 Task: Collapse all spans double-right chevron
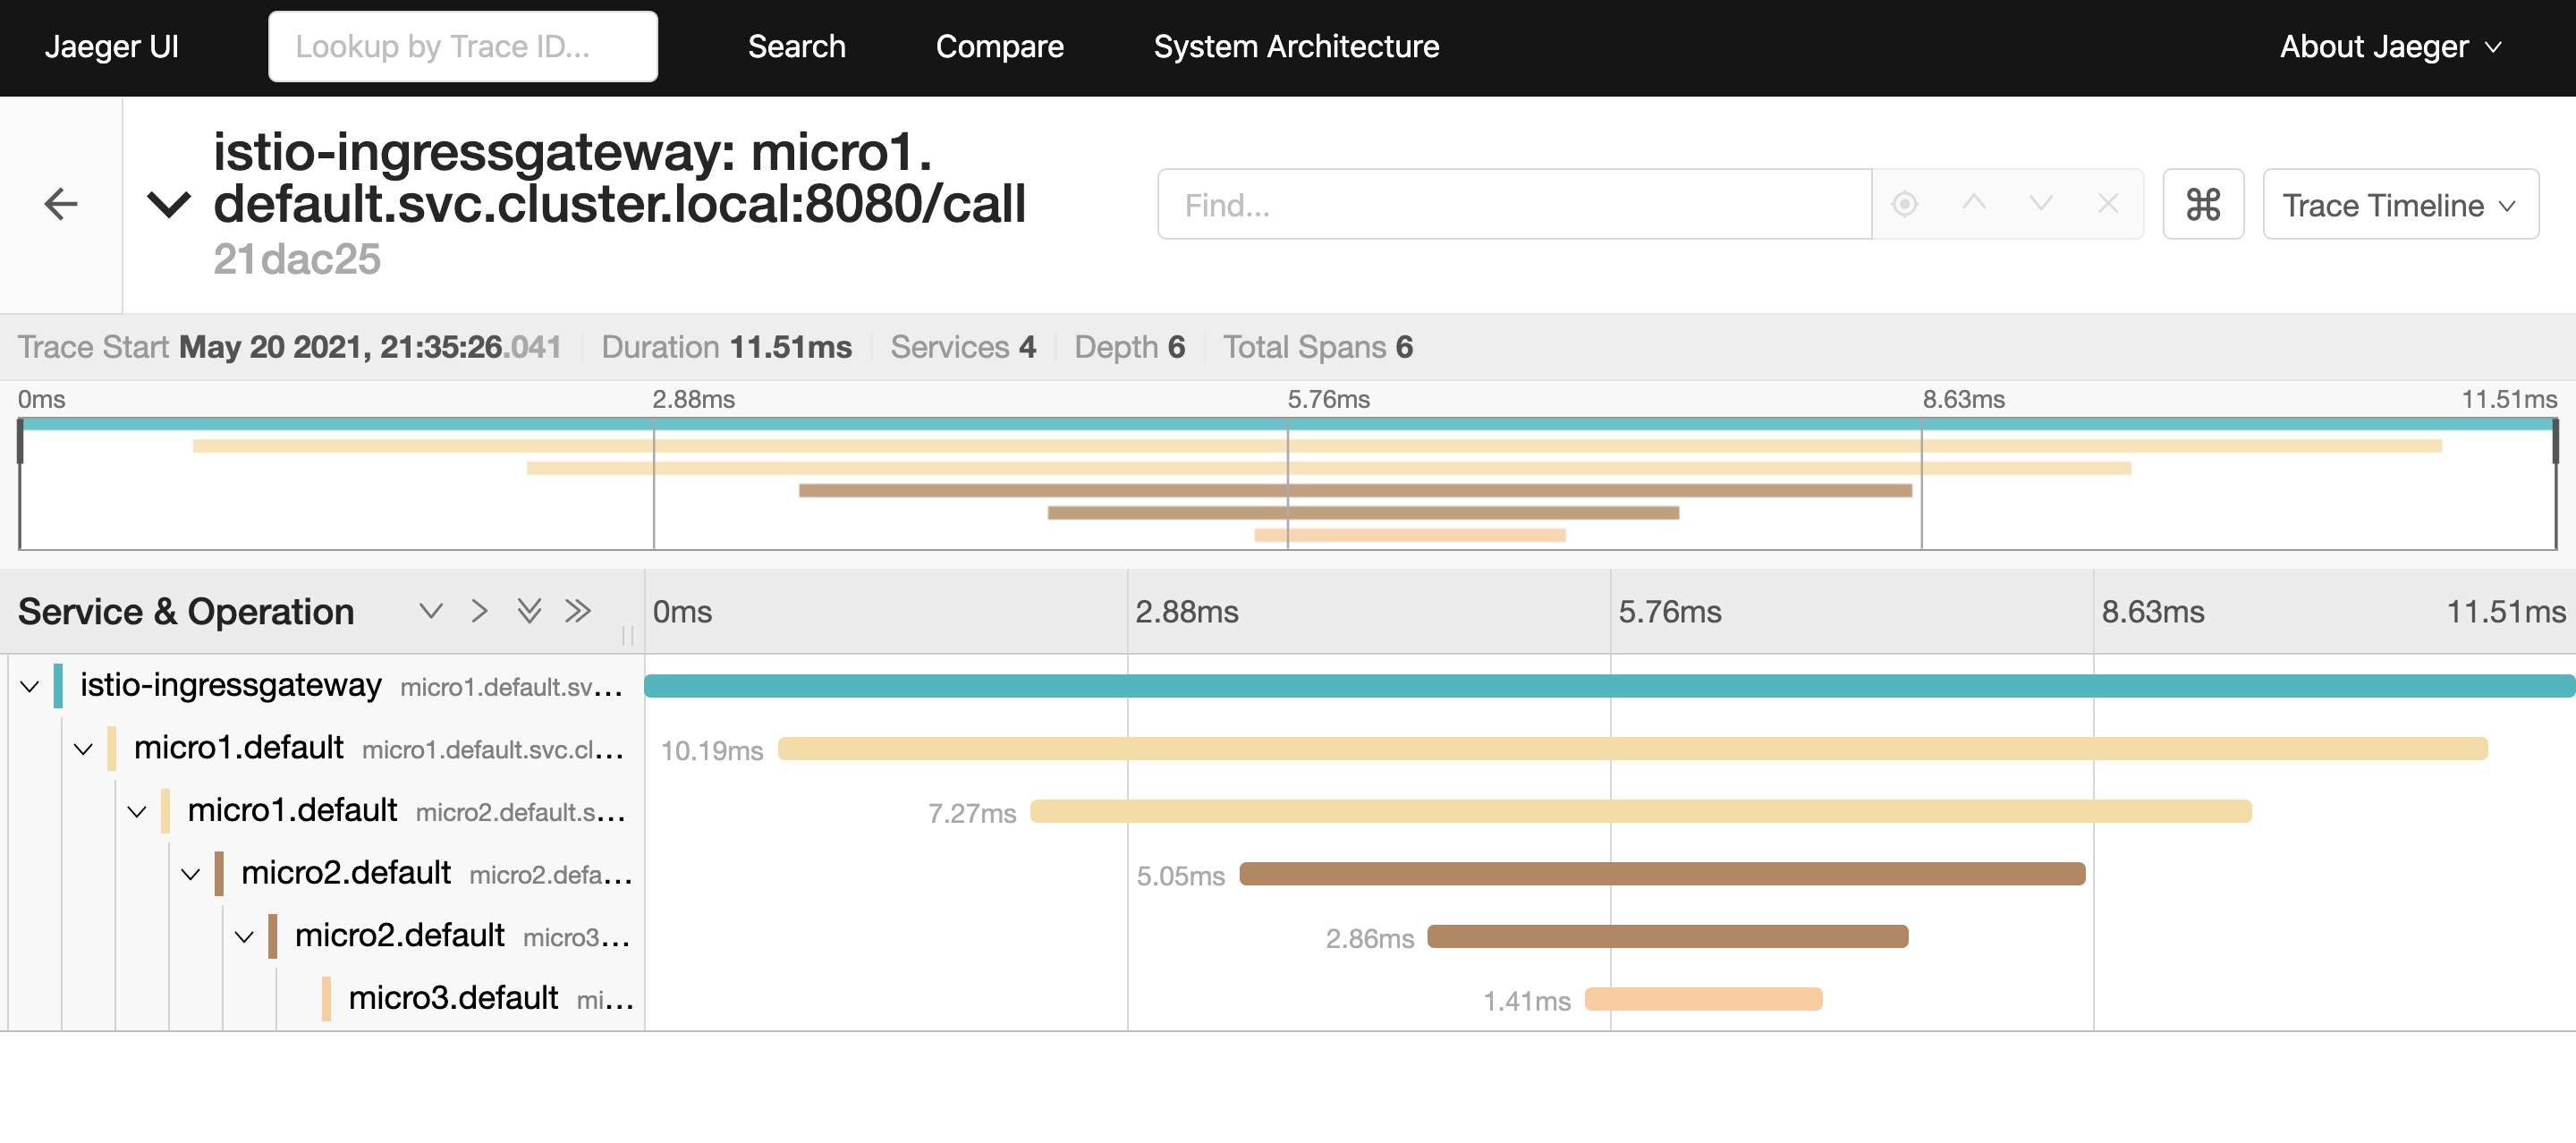(x=578, y=611)
